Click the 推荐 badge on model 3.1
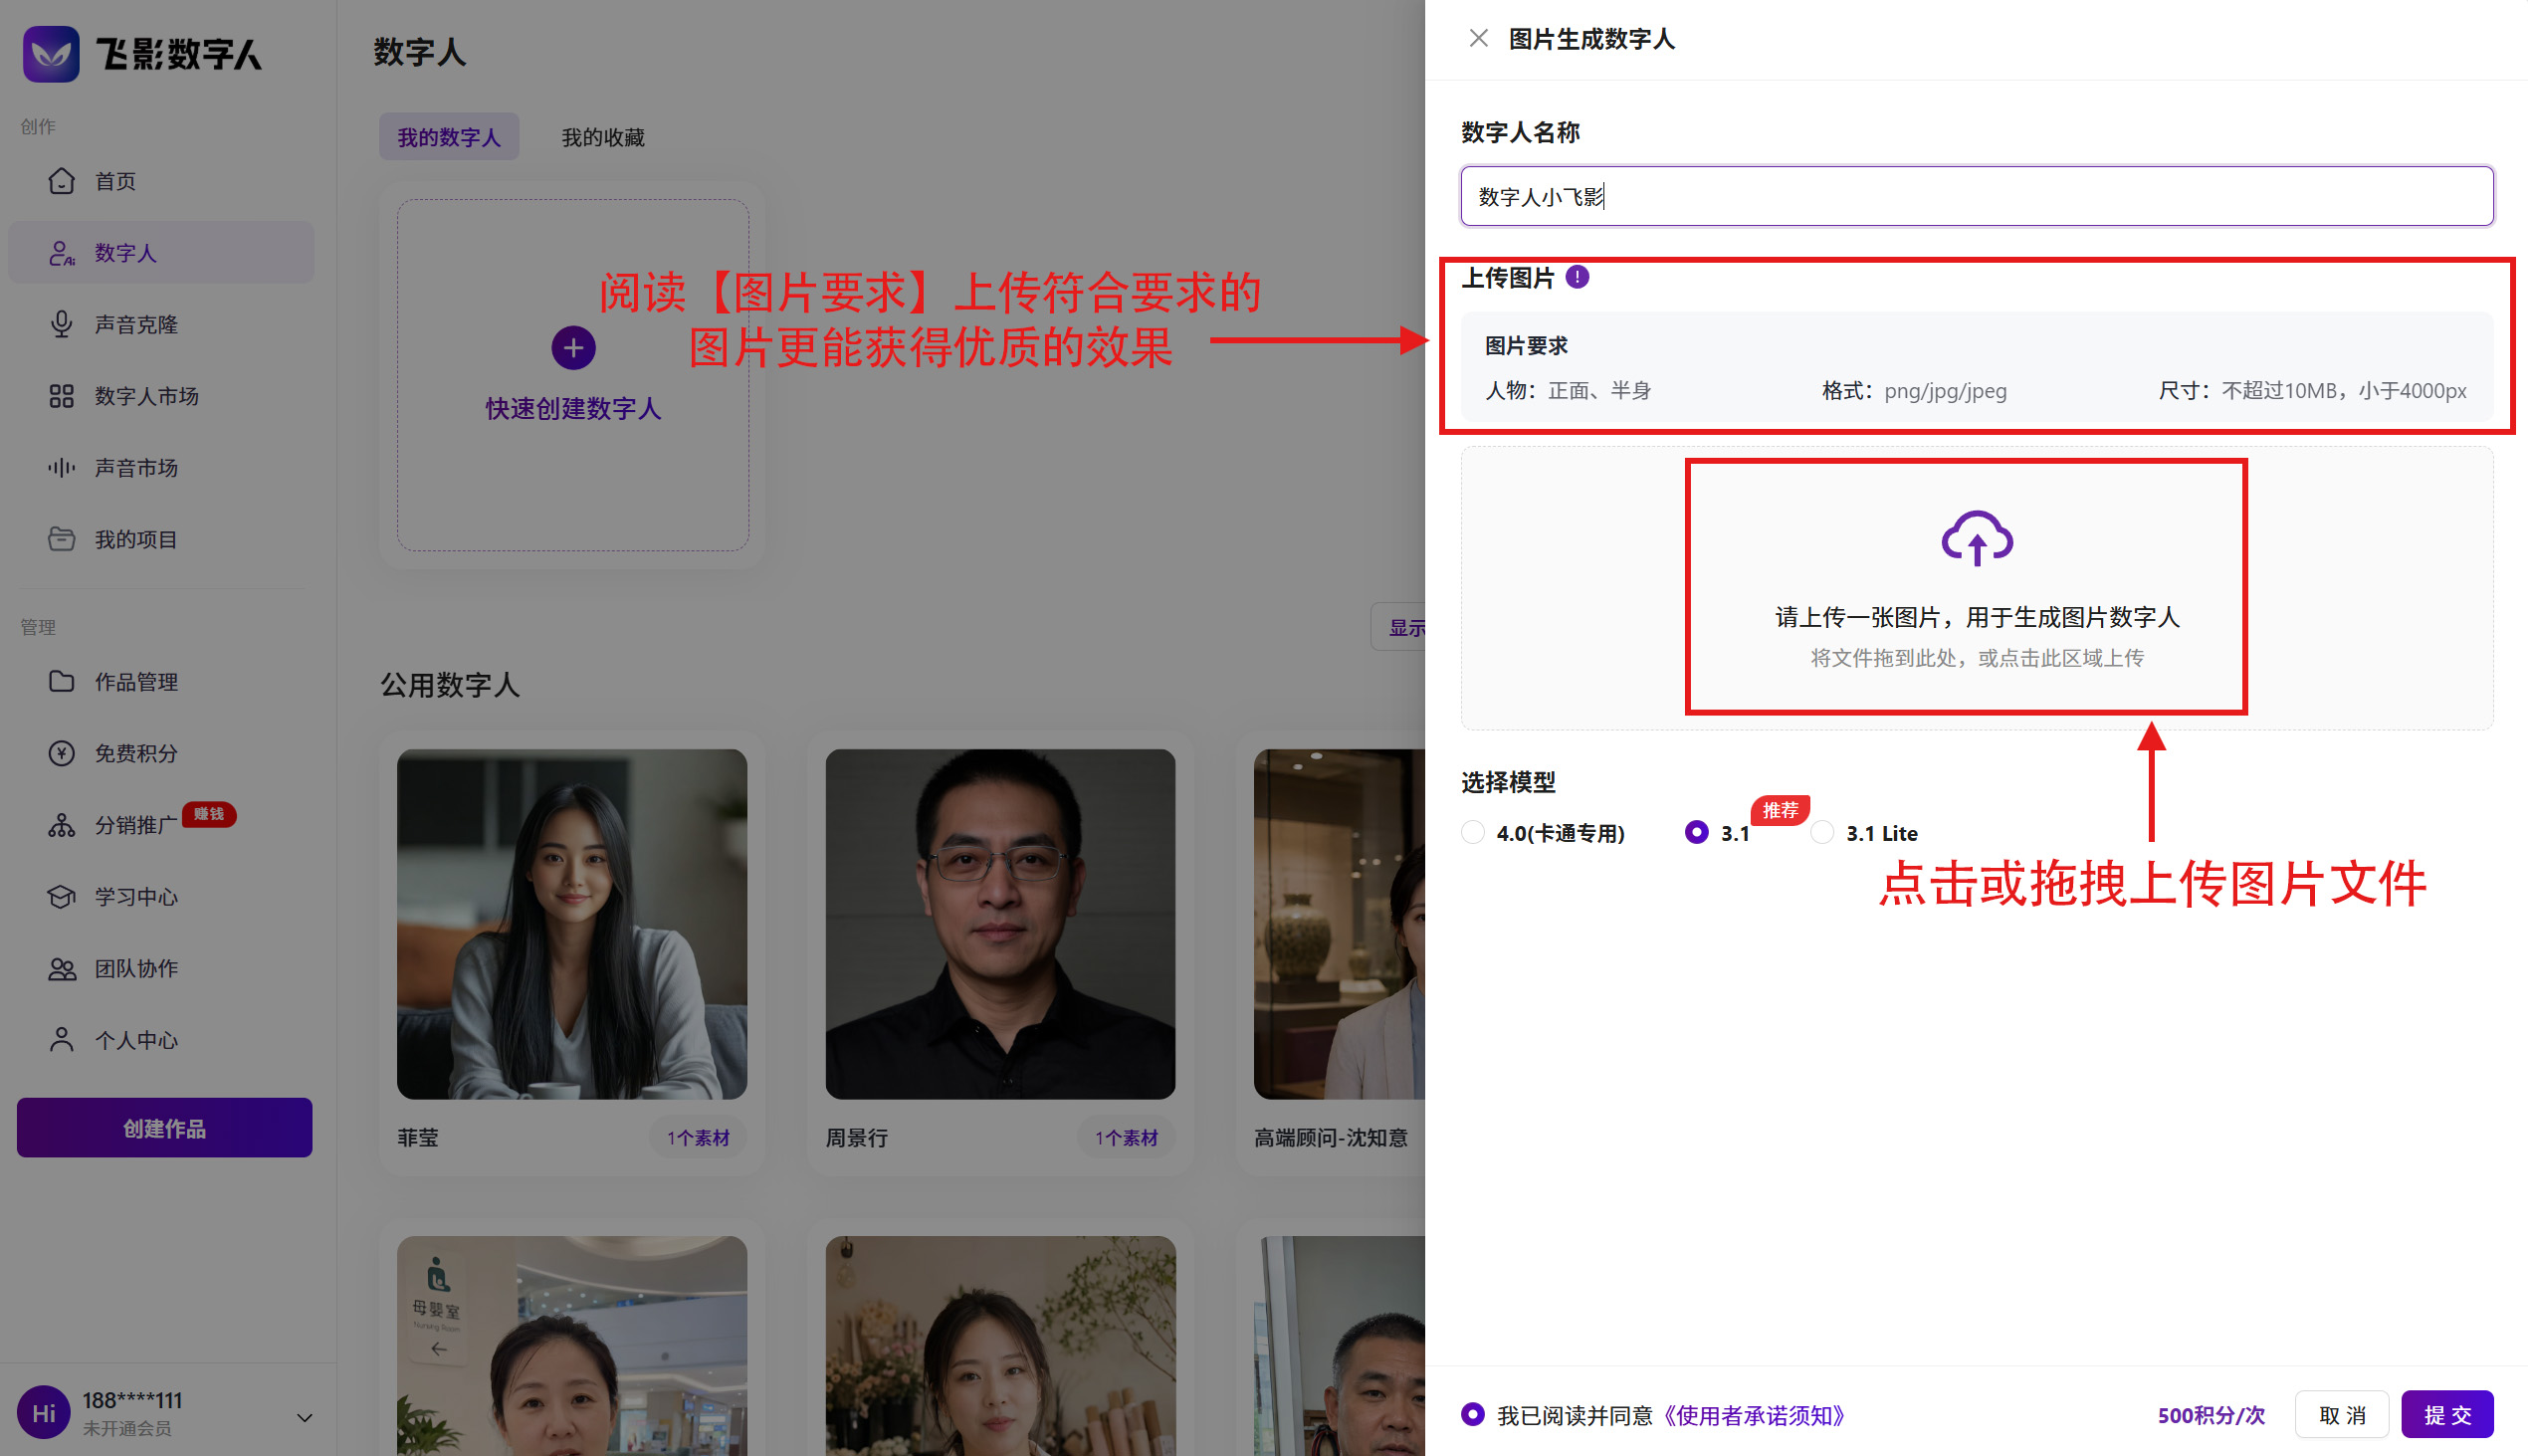2528x1456 pixels. tap(1780, 810)
